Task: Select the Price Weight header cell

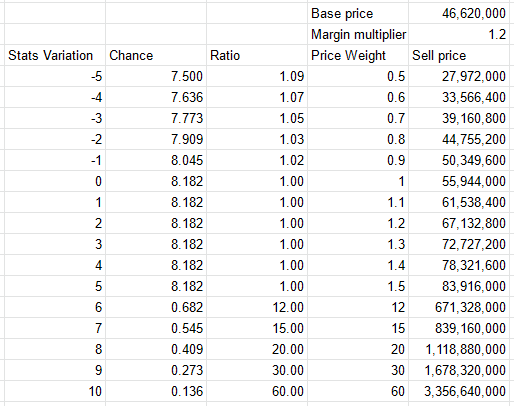Action: pyautogui.click(x=358, y=55)
